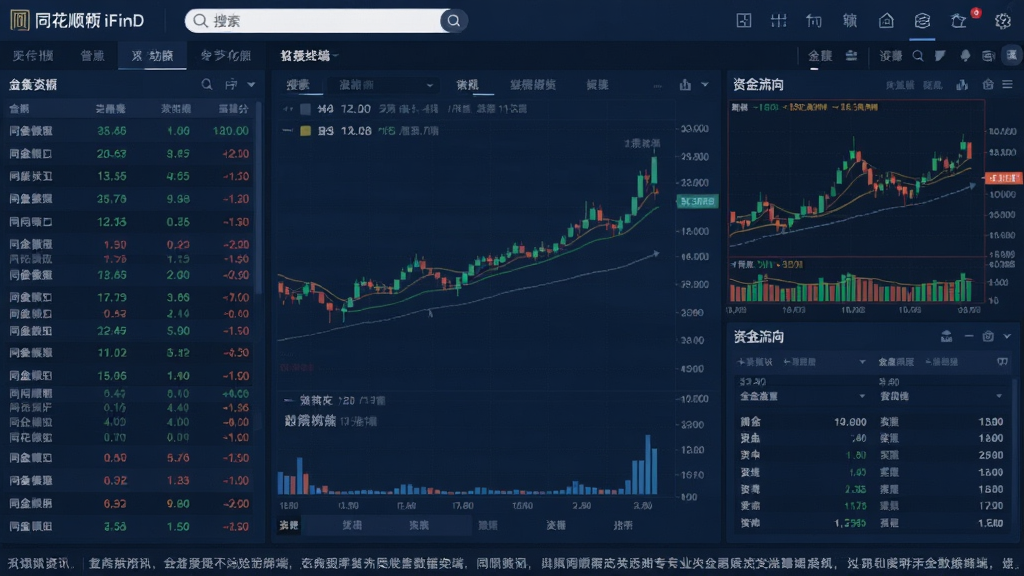The width and height of the screenshot is (1024, 576).
Task: Click the orange price tag on the small chart axis
Action: click(x=1003, y=178)
